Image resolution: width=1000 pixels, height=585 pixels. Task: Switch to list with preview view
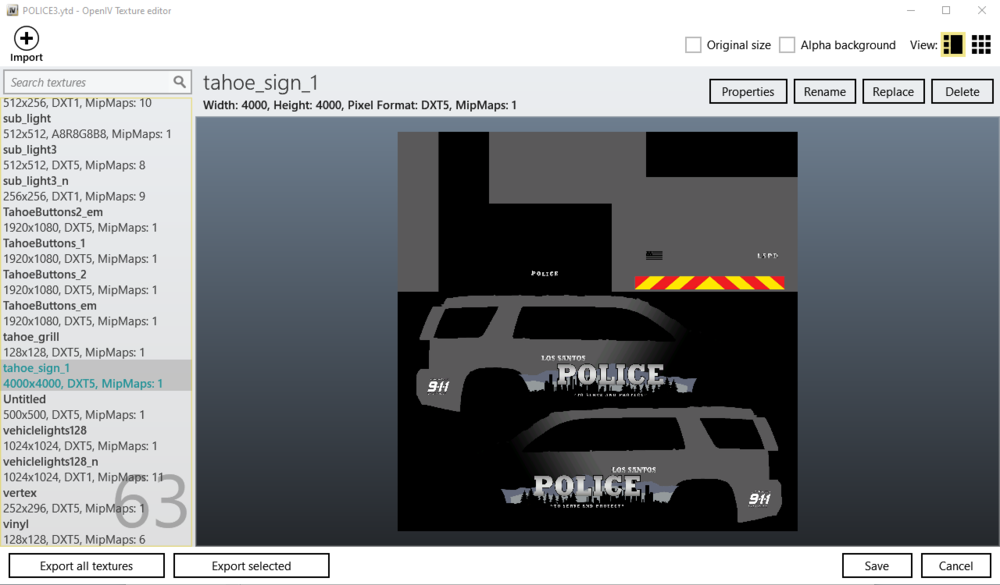953,45
